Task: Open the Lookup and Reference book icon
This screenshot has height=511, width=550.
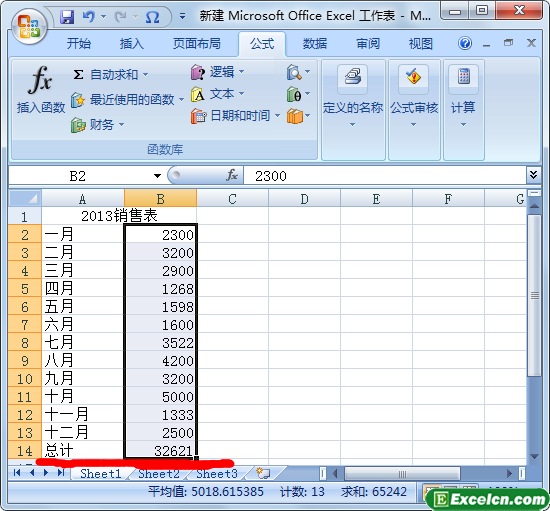Action: pyautogui.click(x=294, y=72)
